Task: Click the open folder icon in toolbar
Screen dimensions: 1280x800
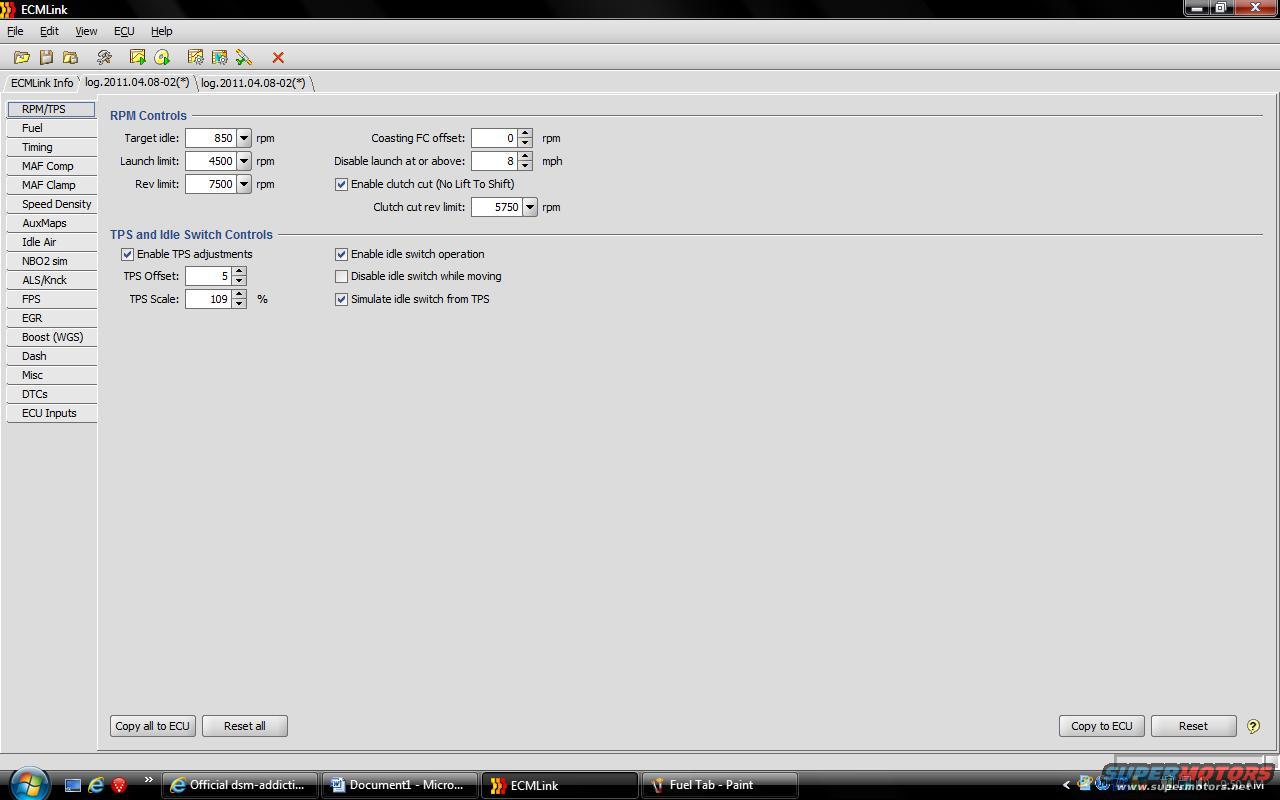Action: pos(21,58)
